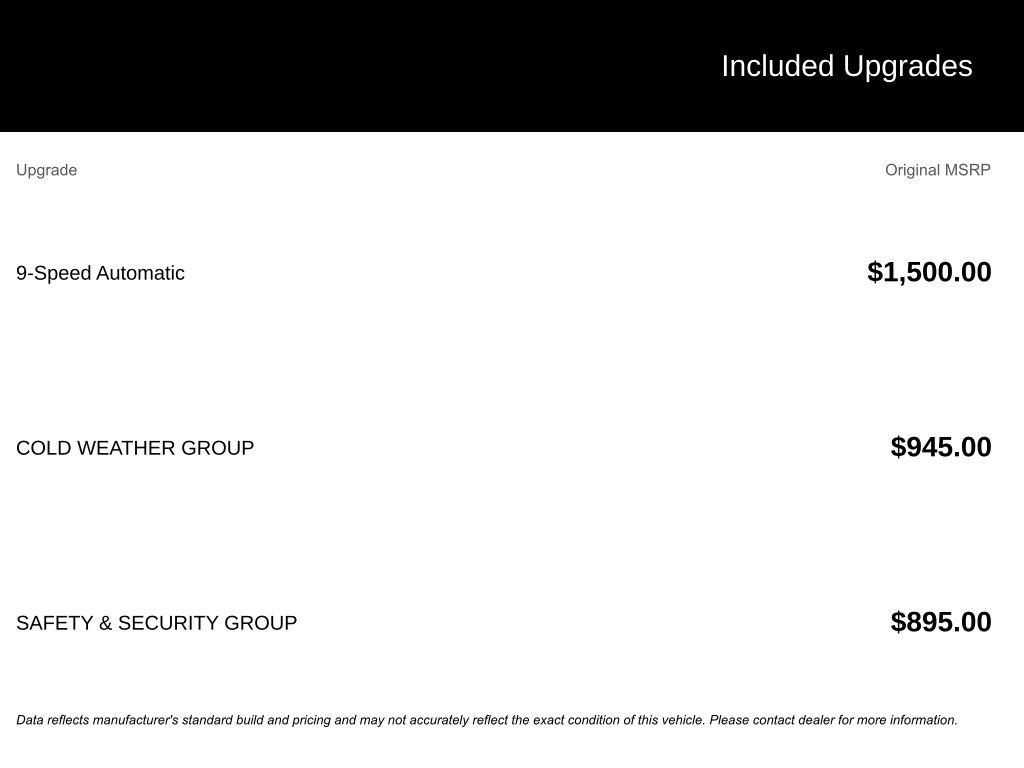Viewport: 1024px width, 768px height.
Task: Click "Please contact dealer" in the disclaimer
Action: pos(771,720)
